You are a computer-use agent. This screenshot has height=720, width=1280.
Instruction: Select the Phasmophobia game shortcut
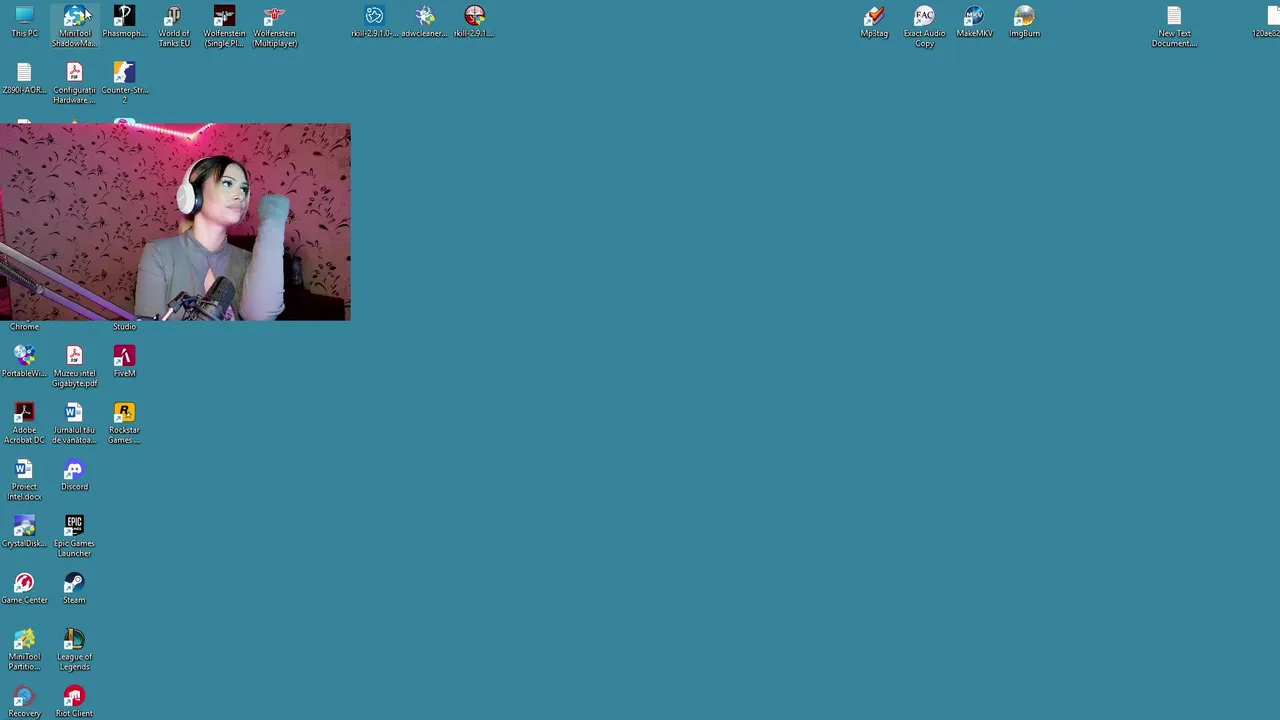coord(124,22)
